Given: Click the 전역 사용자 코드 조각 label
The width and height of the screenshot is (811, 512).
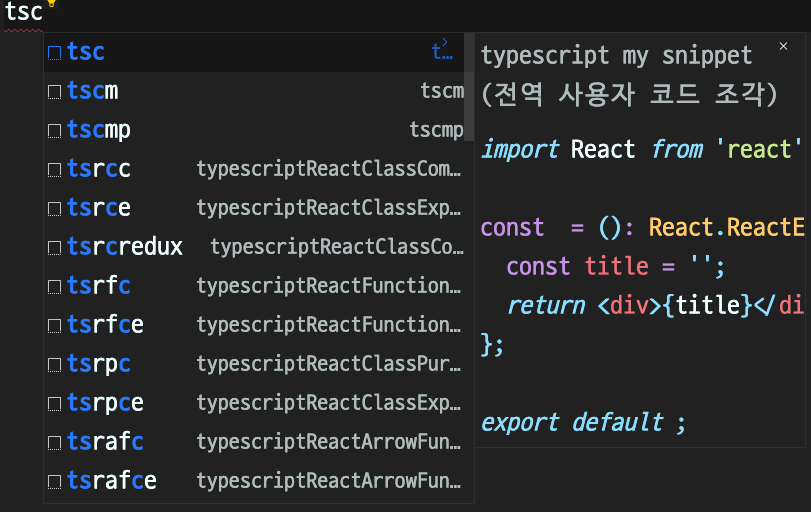Looking at the screenshot, I should (x=629, y=95).
